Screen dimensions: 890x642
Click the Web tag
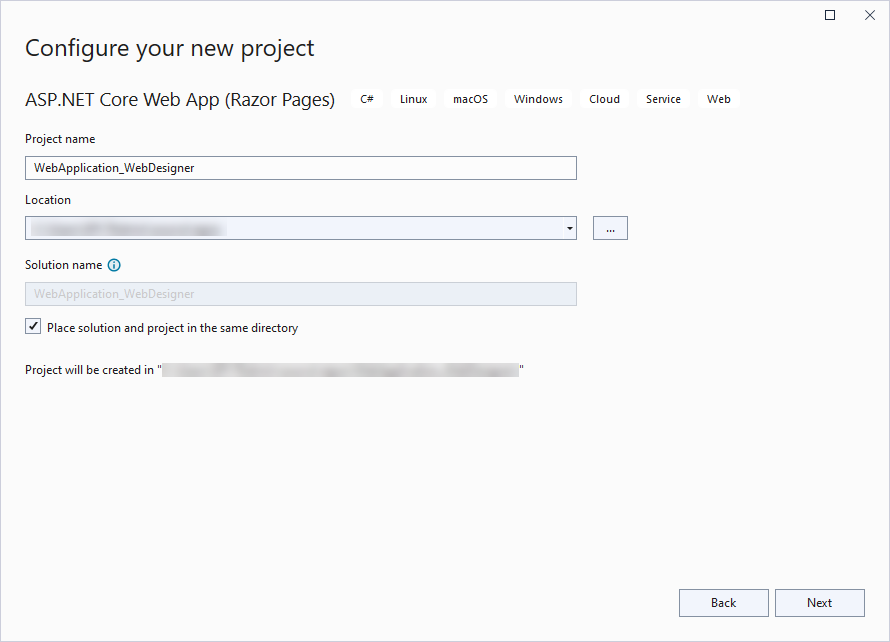coord(719,99)
